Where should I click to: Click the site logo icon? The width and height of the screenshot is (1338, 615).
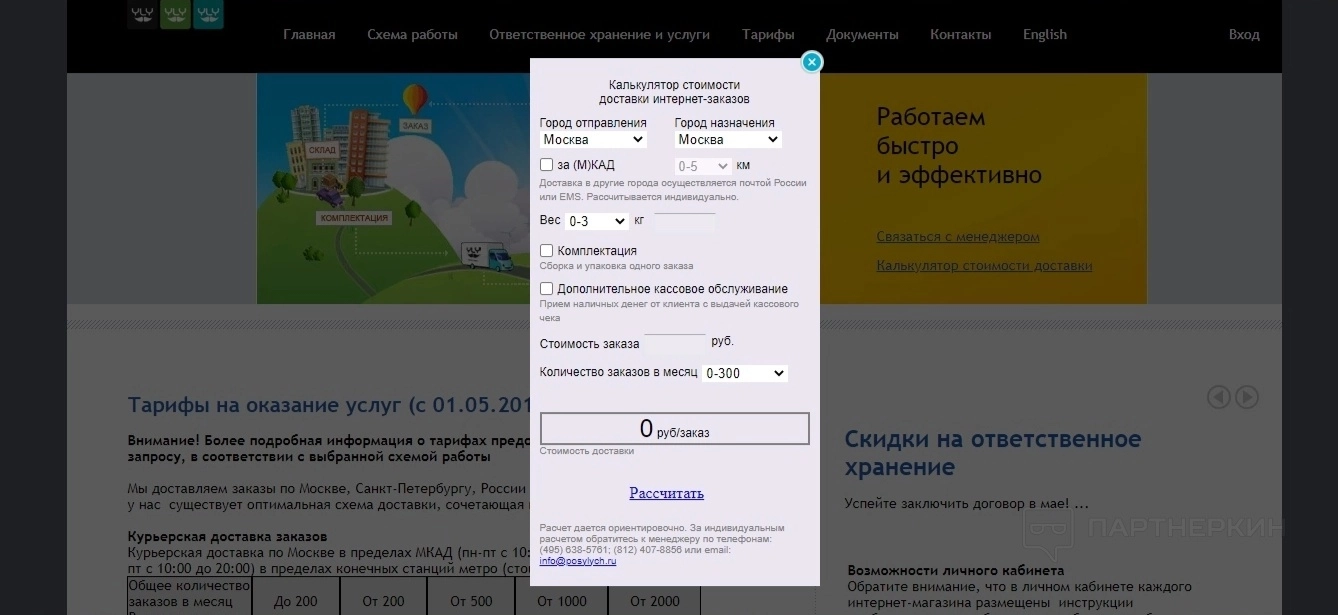176,14
